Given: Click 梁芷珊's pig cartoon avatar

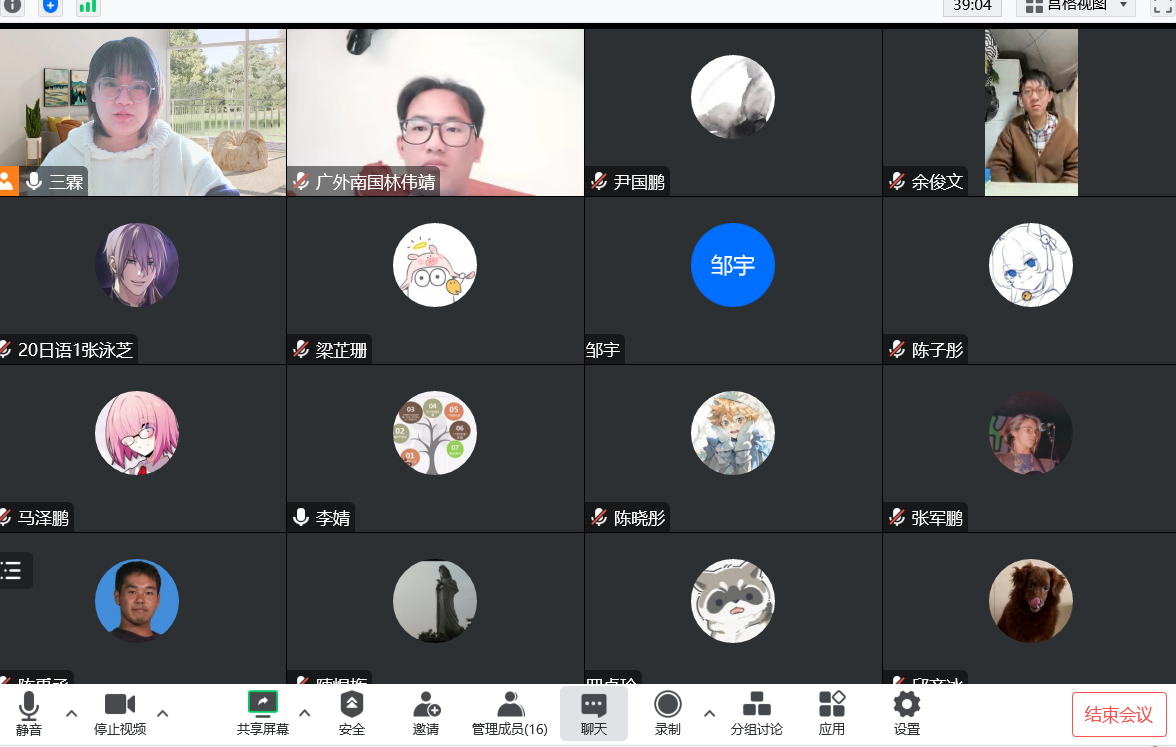Looking at the screenshot, I should pos(435,265).
